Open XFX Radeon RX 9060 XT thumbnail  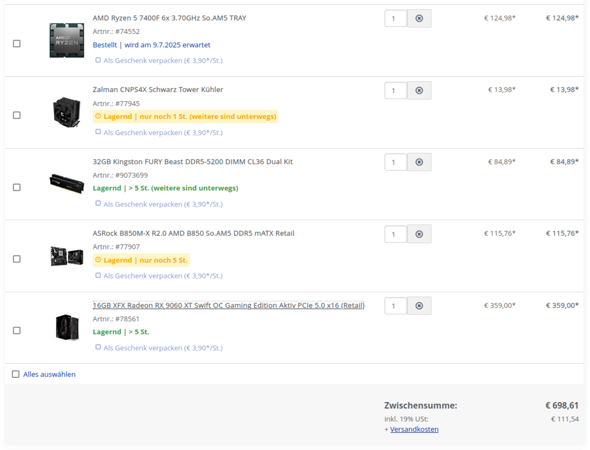coord(67,327)
